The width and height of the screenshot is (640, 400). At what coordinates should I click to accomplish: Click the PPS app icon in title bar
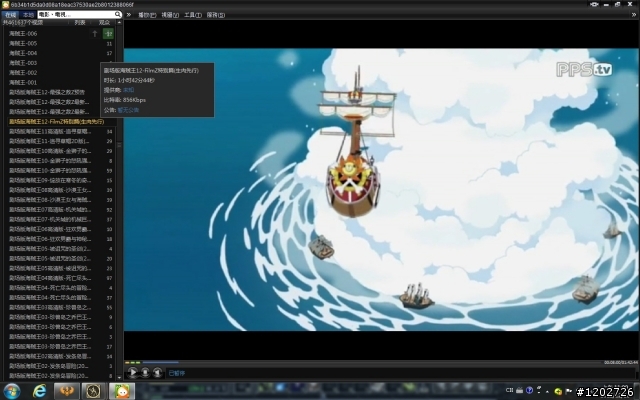[x=5, y=4]
